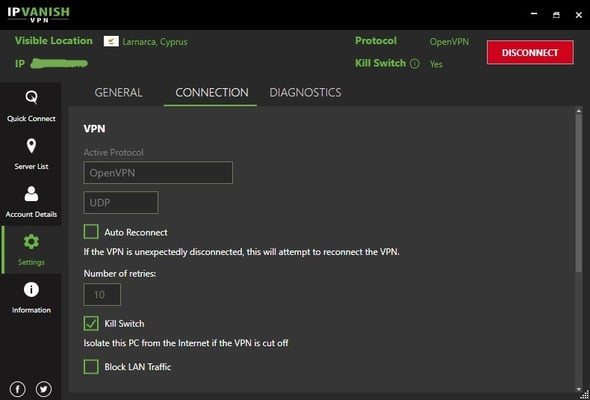Select the CONNECTION tab
The image size is (590, 400).
pos(211,93)
